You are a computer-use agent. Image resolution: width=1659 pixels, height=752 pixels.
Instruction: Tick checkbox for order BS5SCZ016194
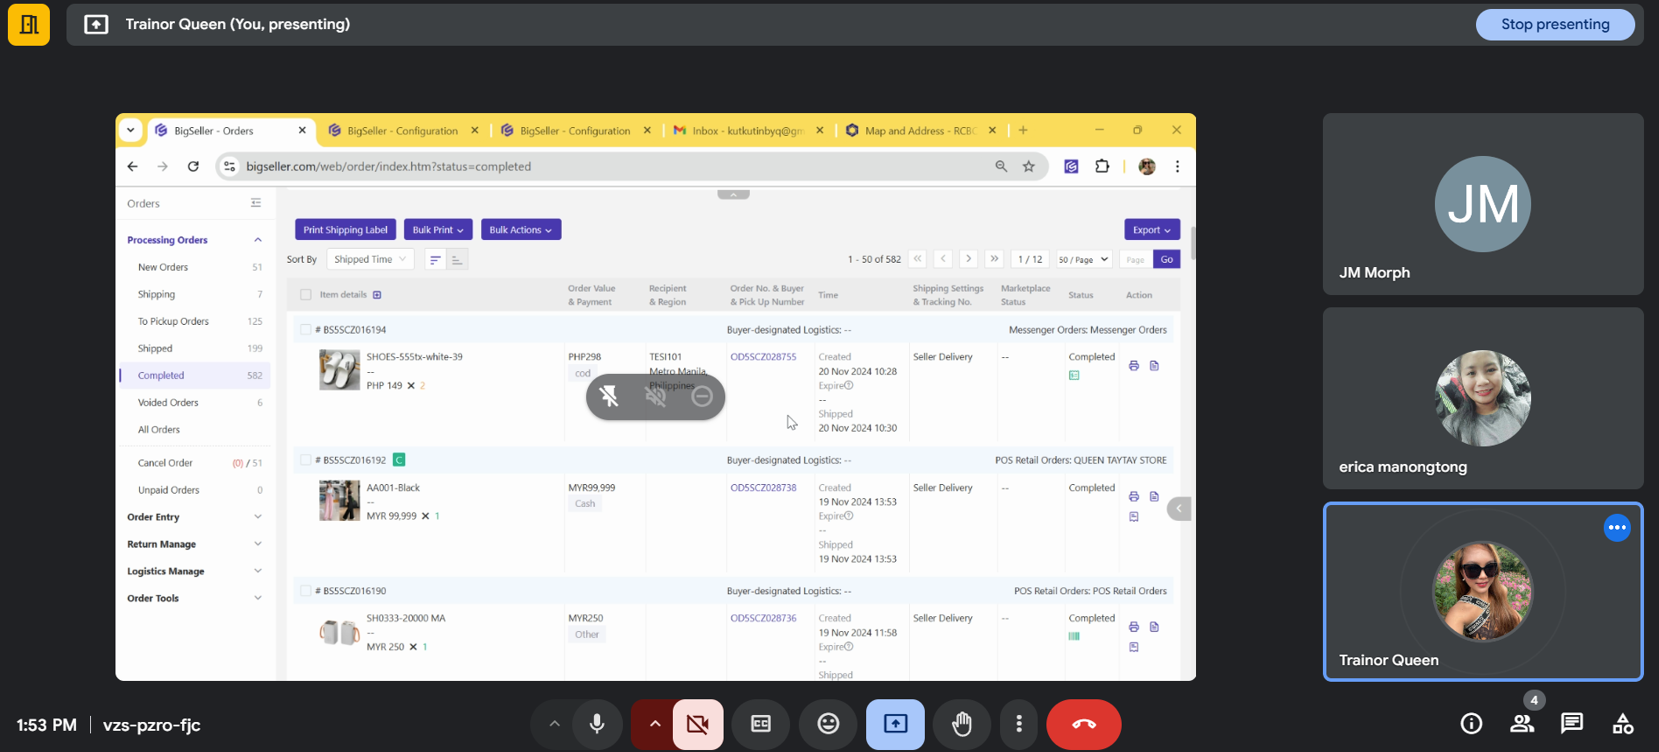coord(306,329)
